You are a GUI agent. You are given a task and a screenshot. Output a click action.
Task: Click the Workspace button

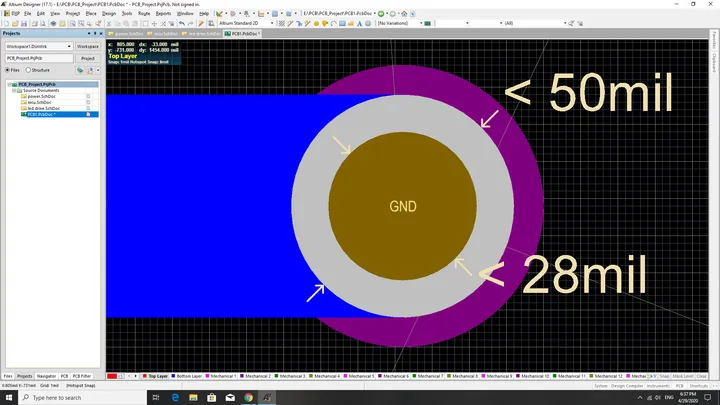(88, 46)
